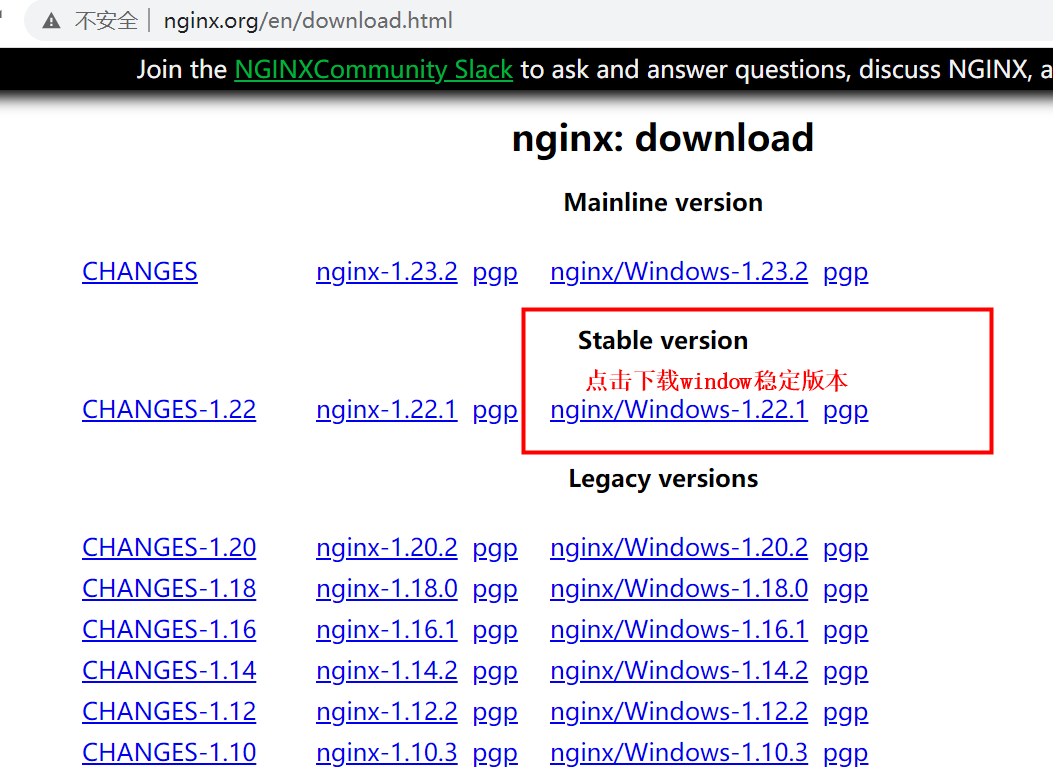Screen dimensions: 1053x772
Task: Open pgp signature for nginx-1.18.0
Action: [495, 590]
